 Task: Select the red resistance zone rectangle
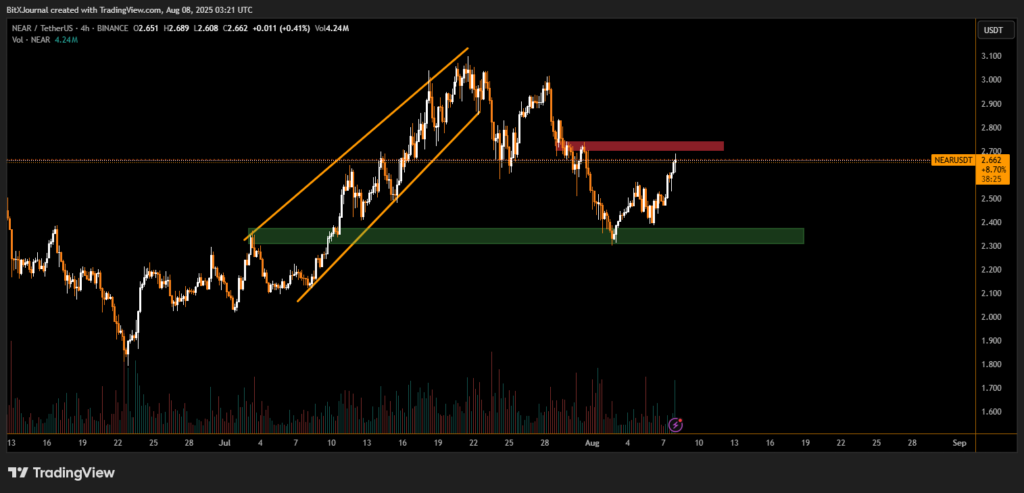click(646, 147)
